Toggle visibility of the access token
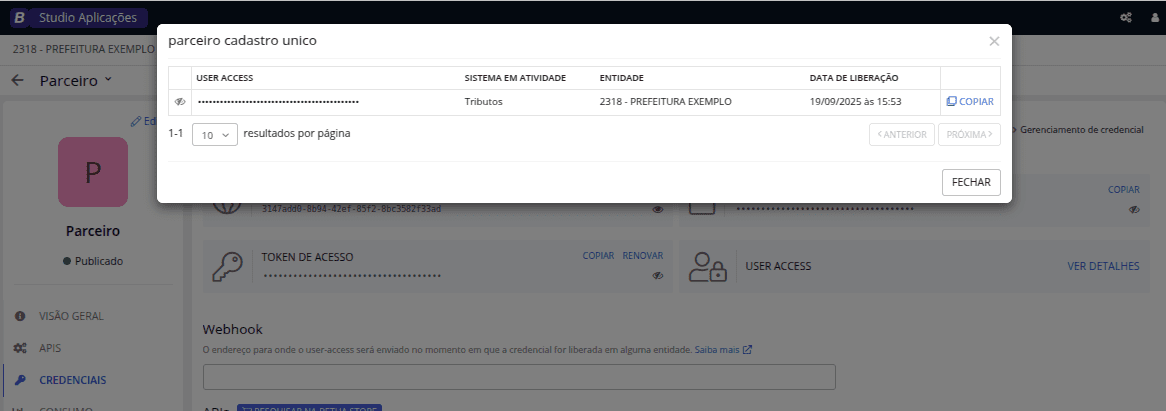Screen dimensions: 1166x411 point(657,275)
